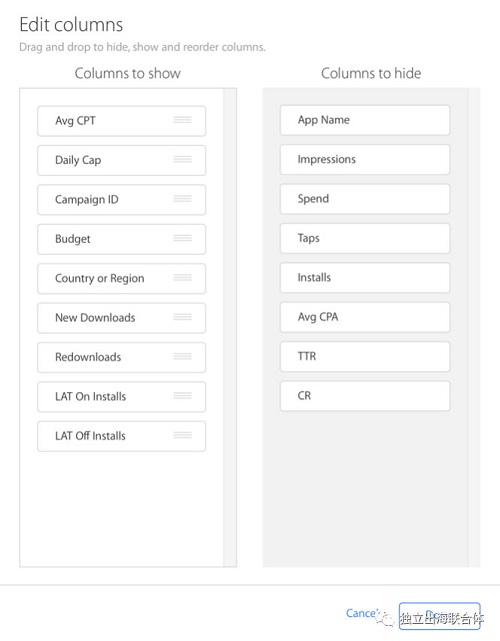The height and width of the screenshot is (641, 500).
Task: Click the Cancel link
Action: click(x=363, y=613)
